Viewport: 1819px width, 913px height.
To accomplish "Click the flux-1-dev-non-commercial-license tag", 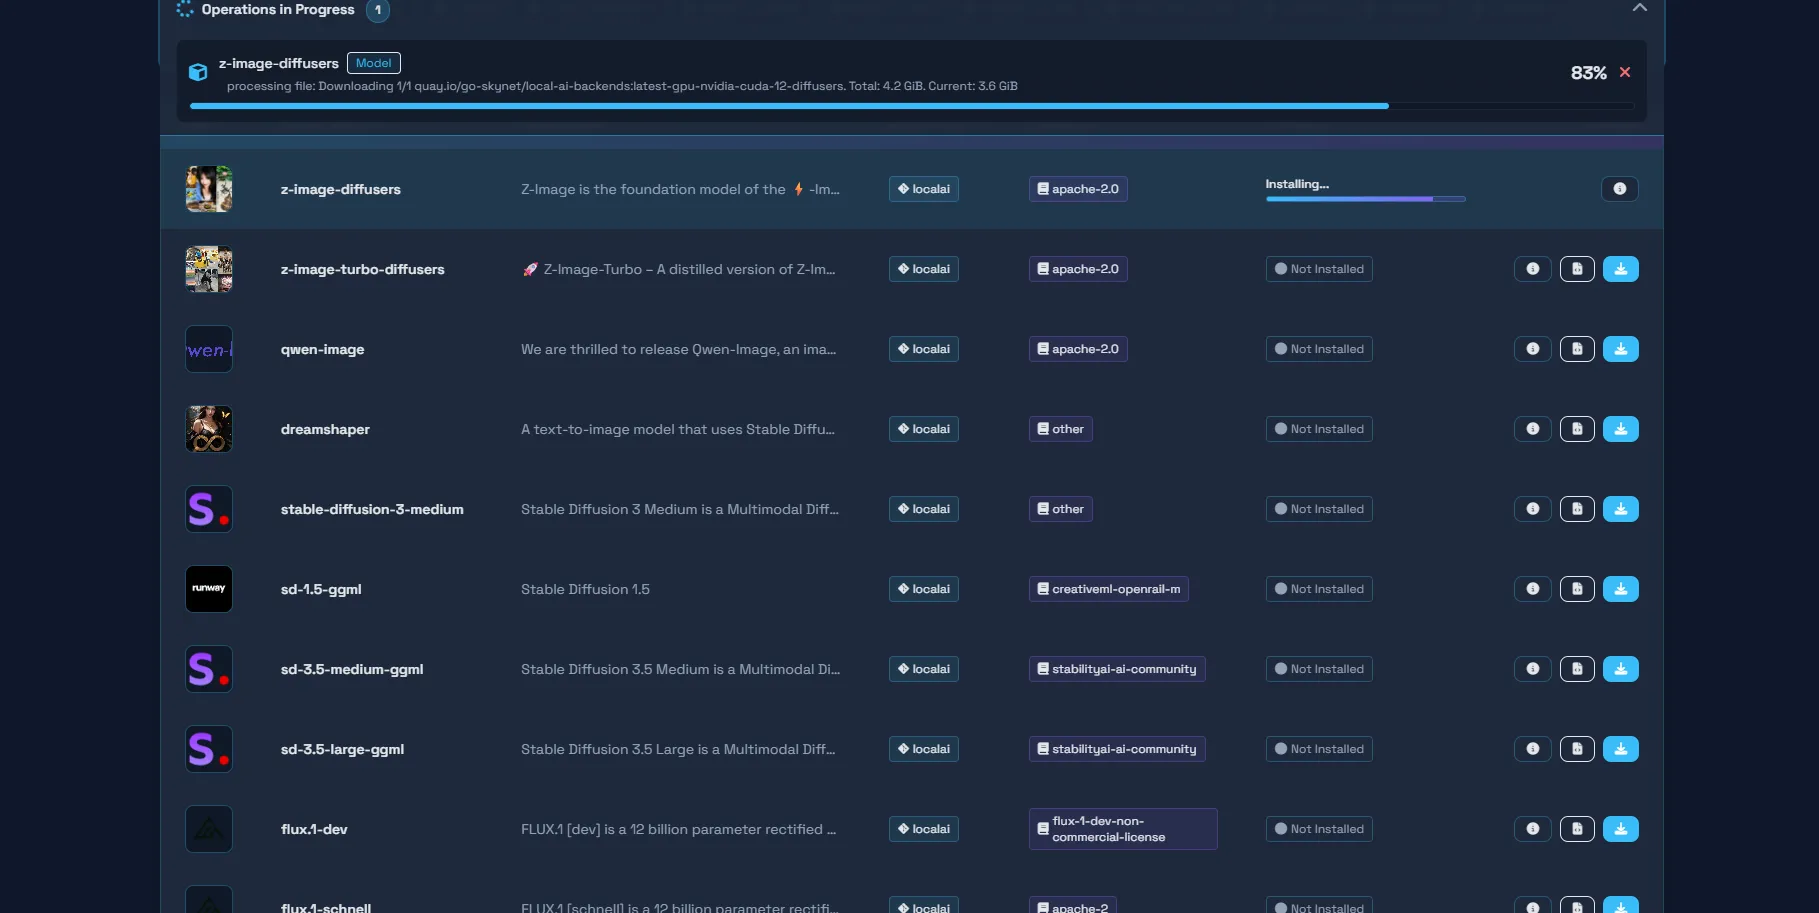I will (1122, 829).
